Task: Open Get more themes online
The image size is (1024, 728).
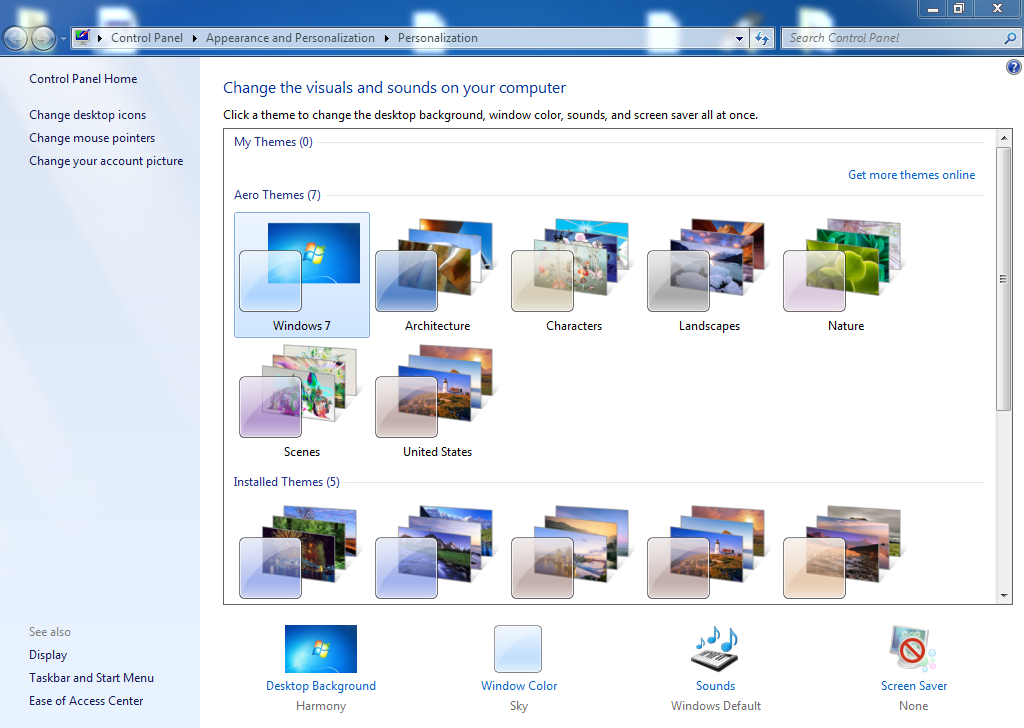Action: point(911,175)
